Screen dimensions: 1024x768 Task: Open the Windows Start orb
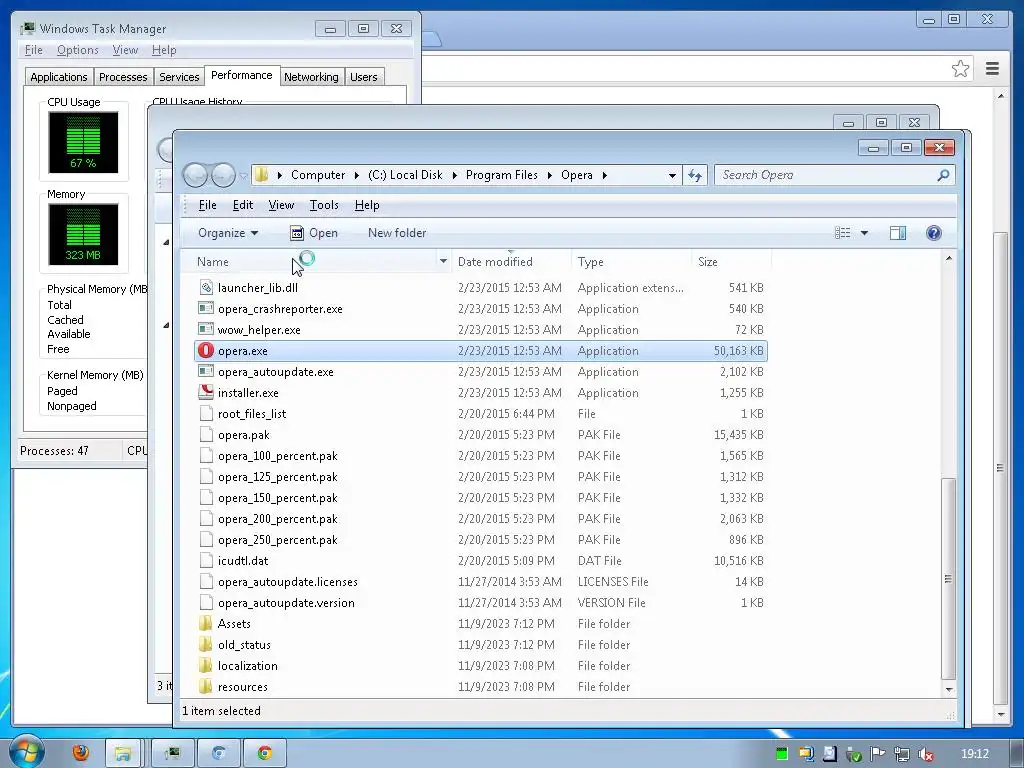pyautogui.click(x=26, y=752)
